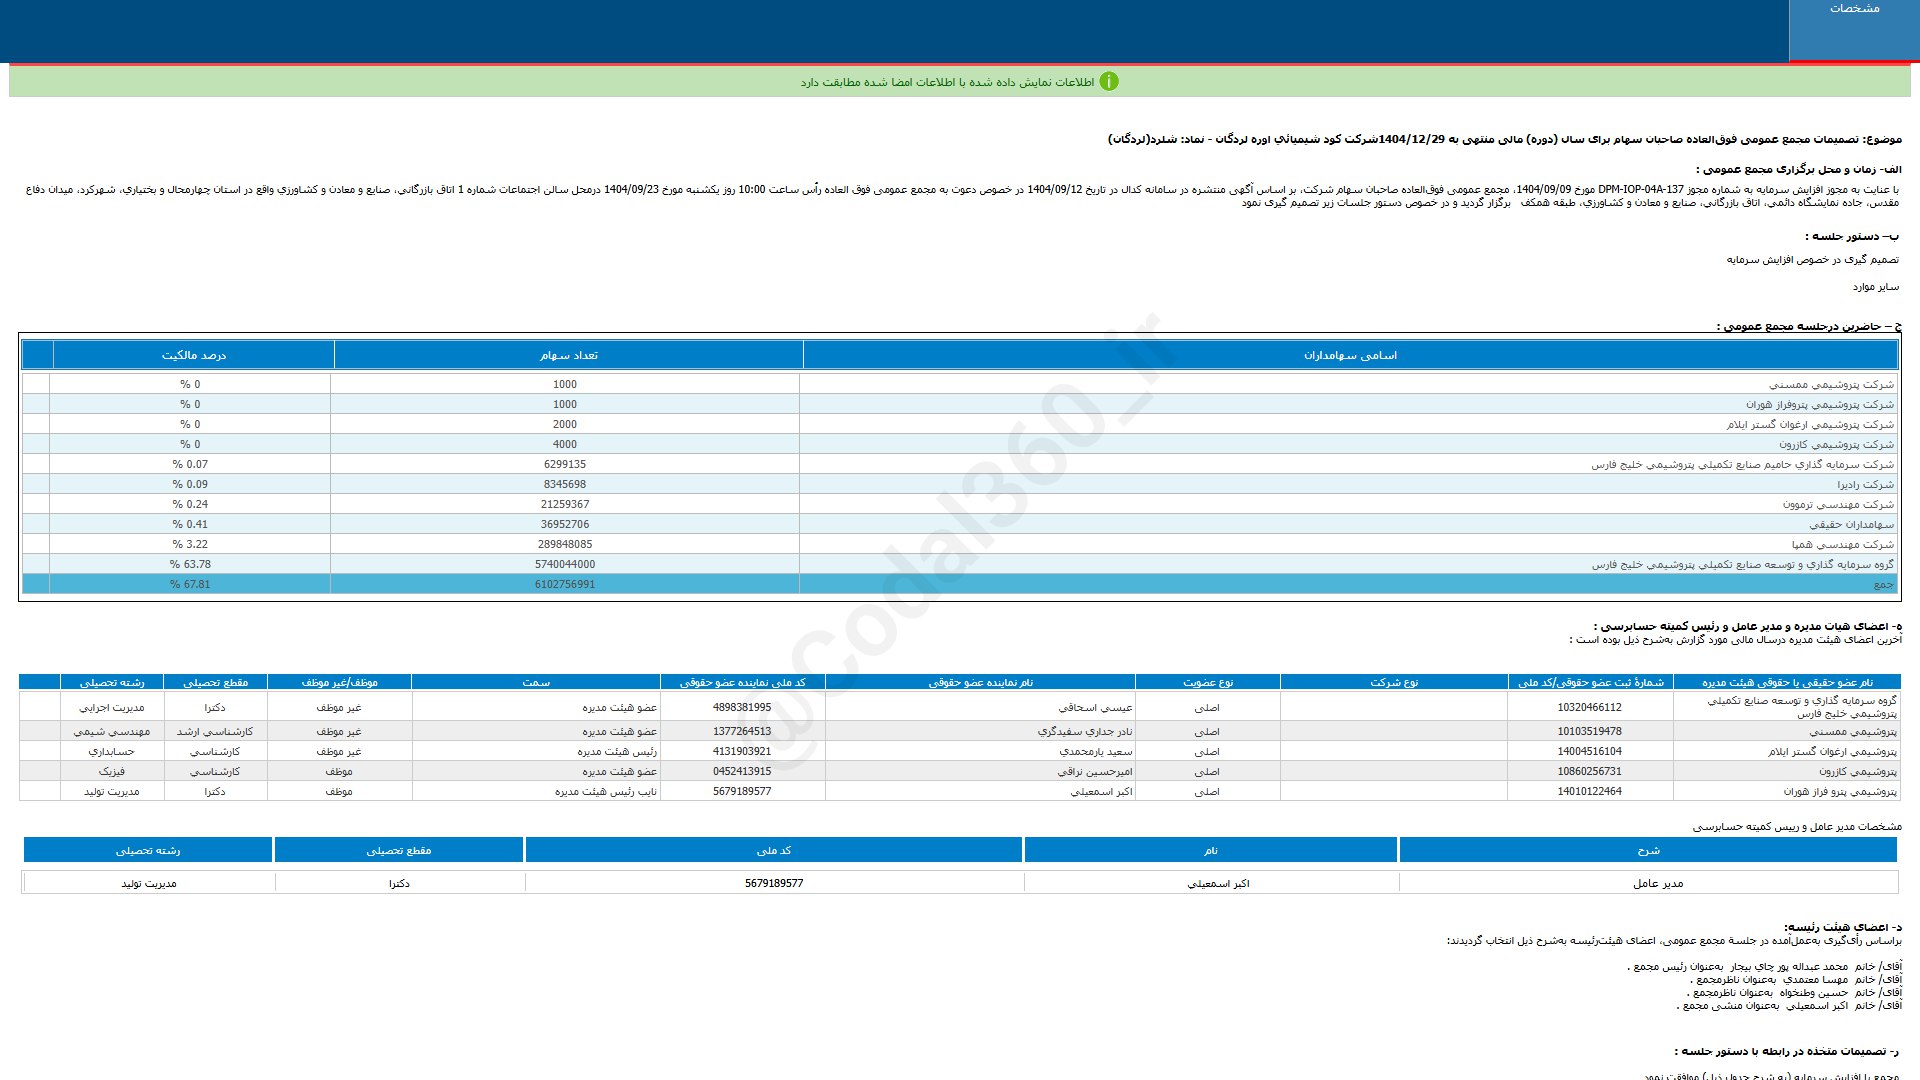Click the موظف/غیر موظف column header
Viewport: 1920px width, 1080px height.
click(339, 682)
